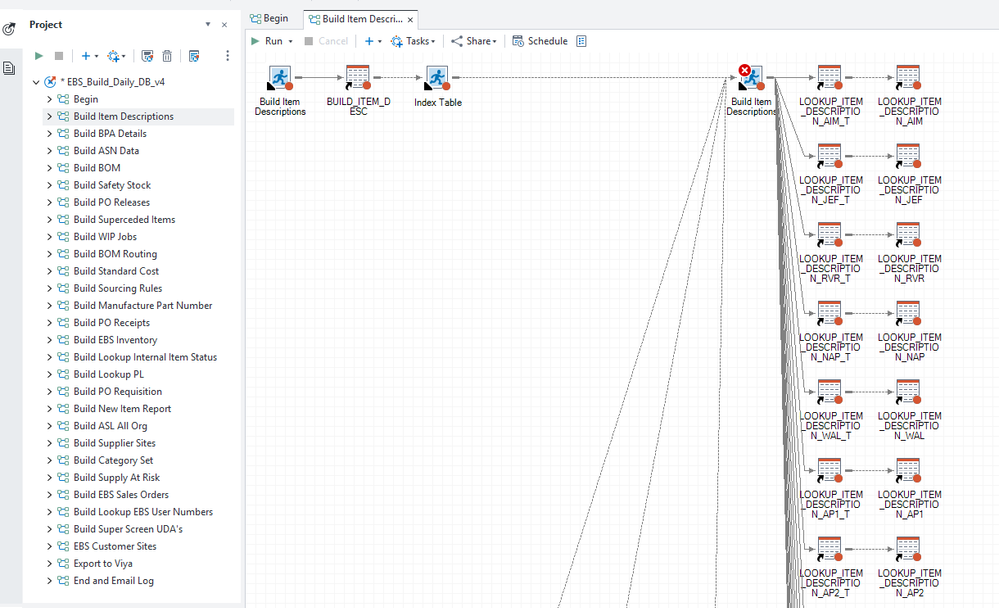Expand the Build BOM tree item
This screenshot has width=999, height=608.
point(49,168)
